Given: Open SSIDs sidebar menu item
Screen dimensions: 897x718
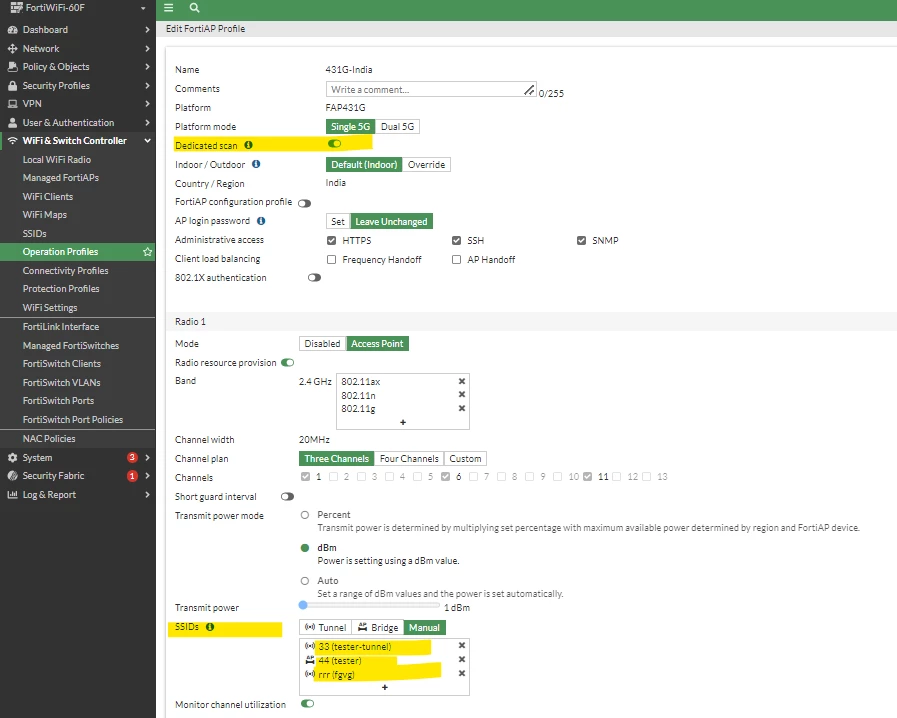Looking at the screenshot, I should click(35, 234).
